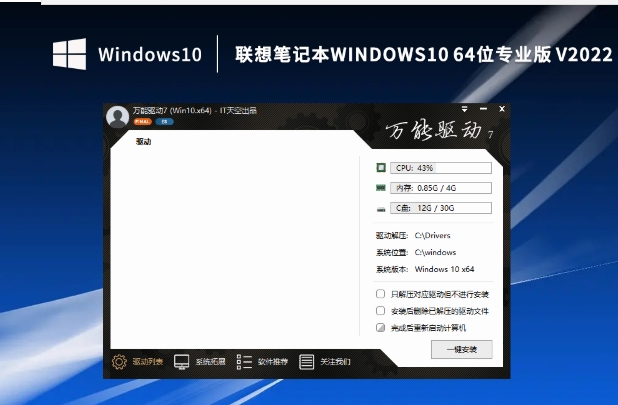Image resolution: width=618 pixels, height=405 pixels.
Task: Click the user avatar icon
Action: [x=117, y=115]
